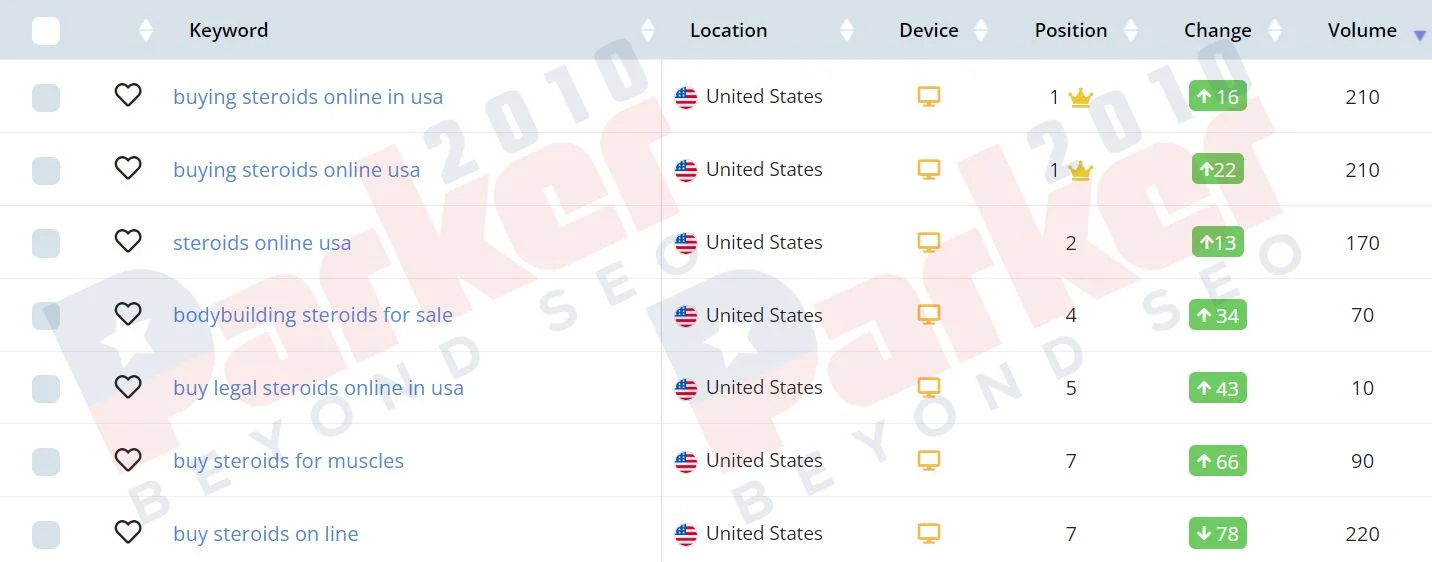Favorite the 'buying steroids online in usa' keyword heart
The image size is (1432, 562).
click(x=128, y=95)
